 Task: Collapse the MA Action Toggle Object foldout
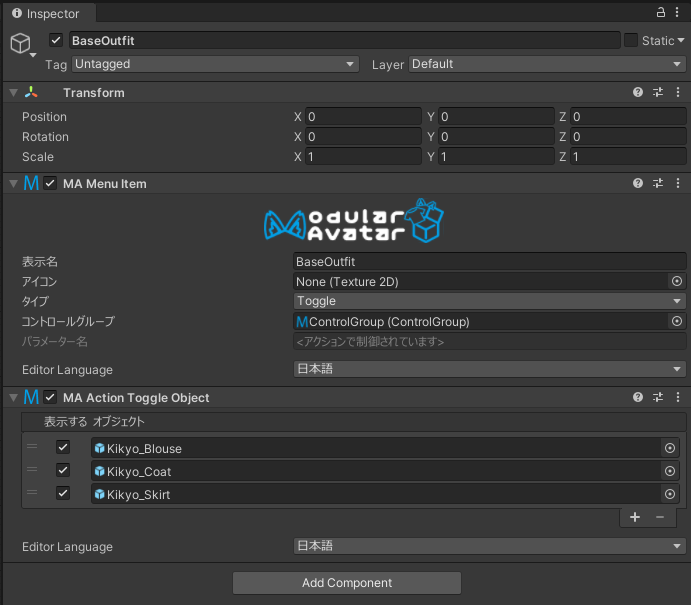click(14, 397)
